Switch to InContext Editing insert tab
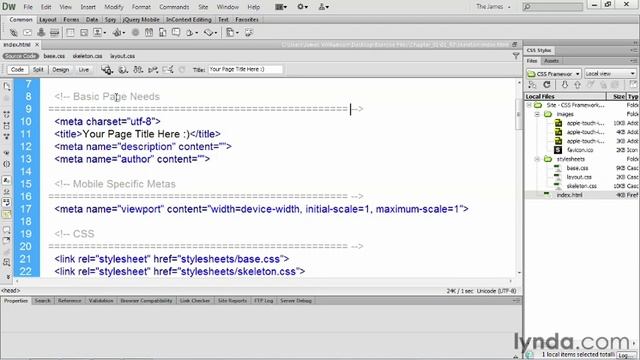This screenshot has height=360, width=640. tap(189, 20)
